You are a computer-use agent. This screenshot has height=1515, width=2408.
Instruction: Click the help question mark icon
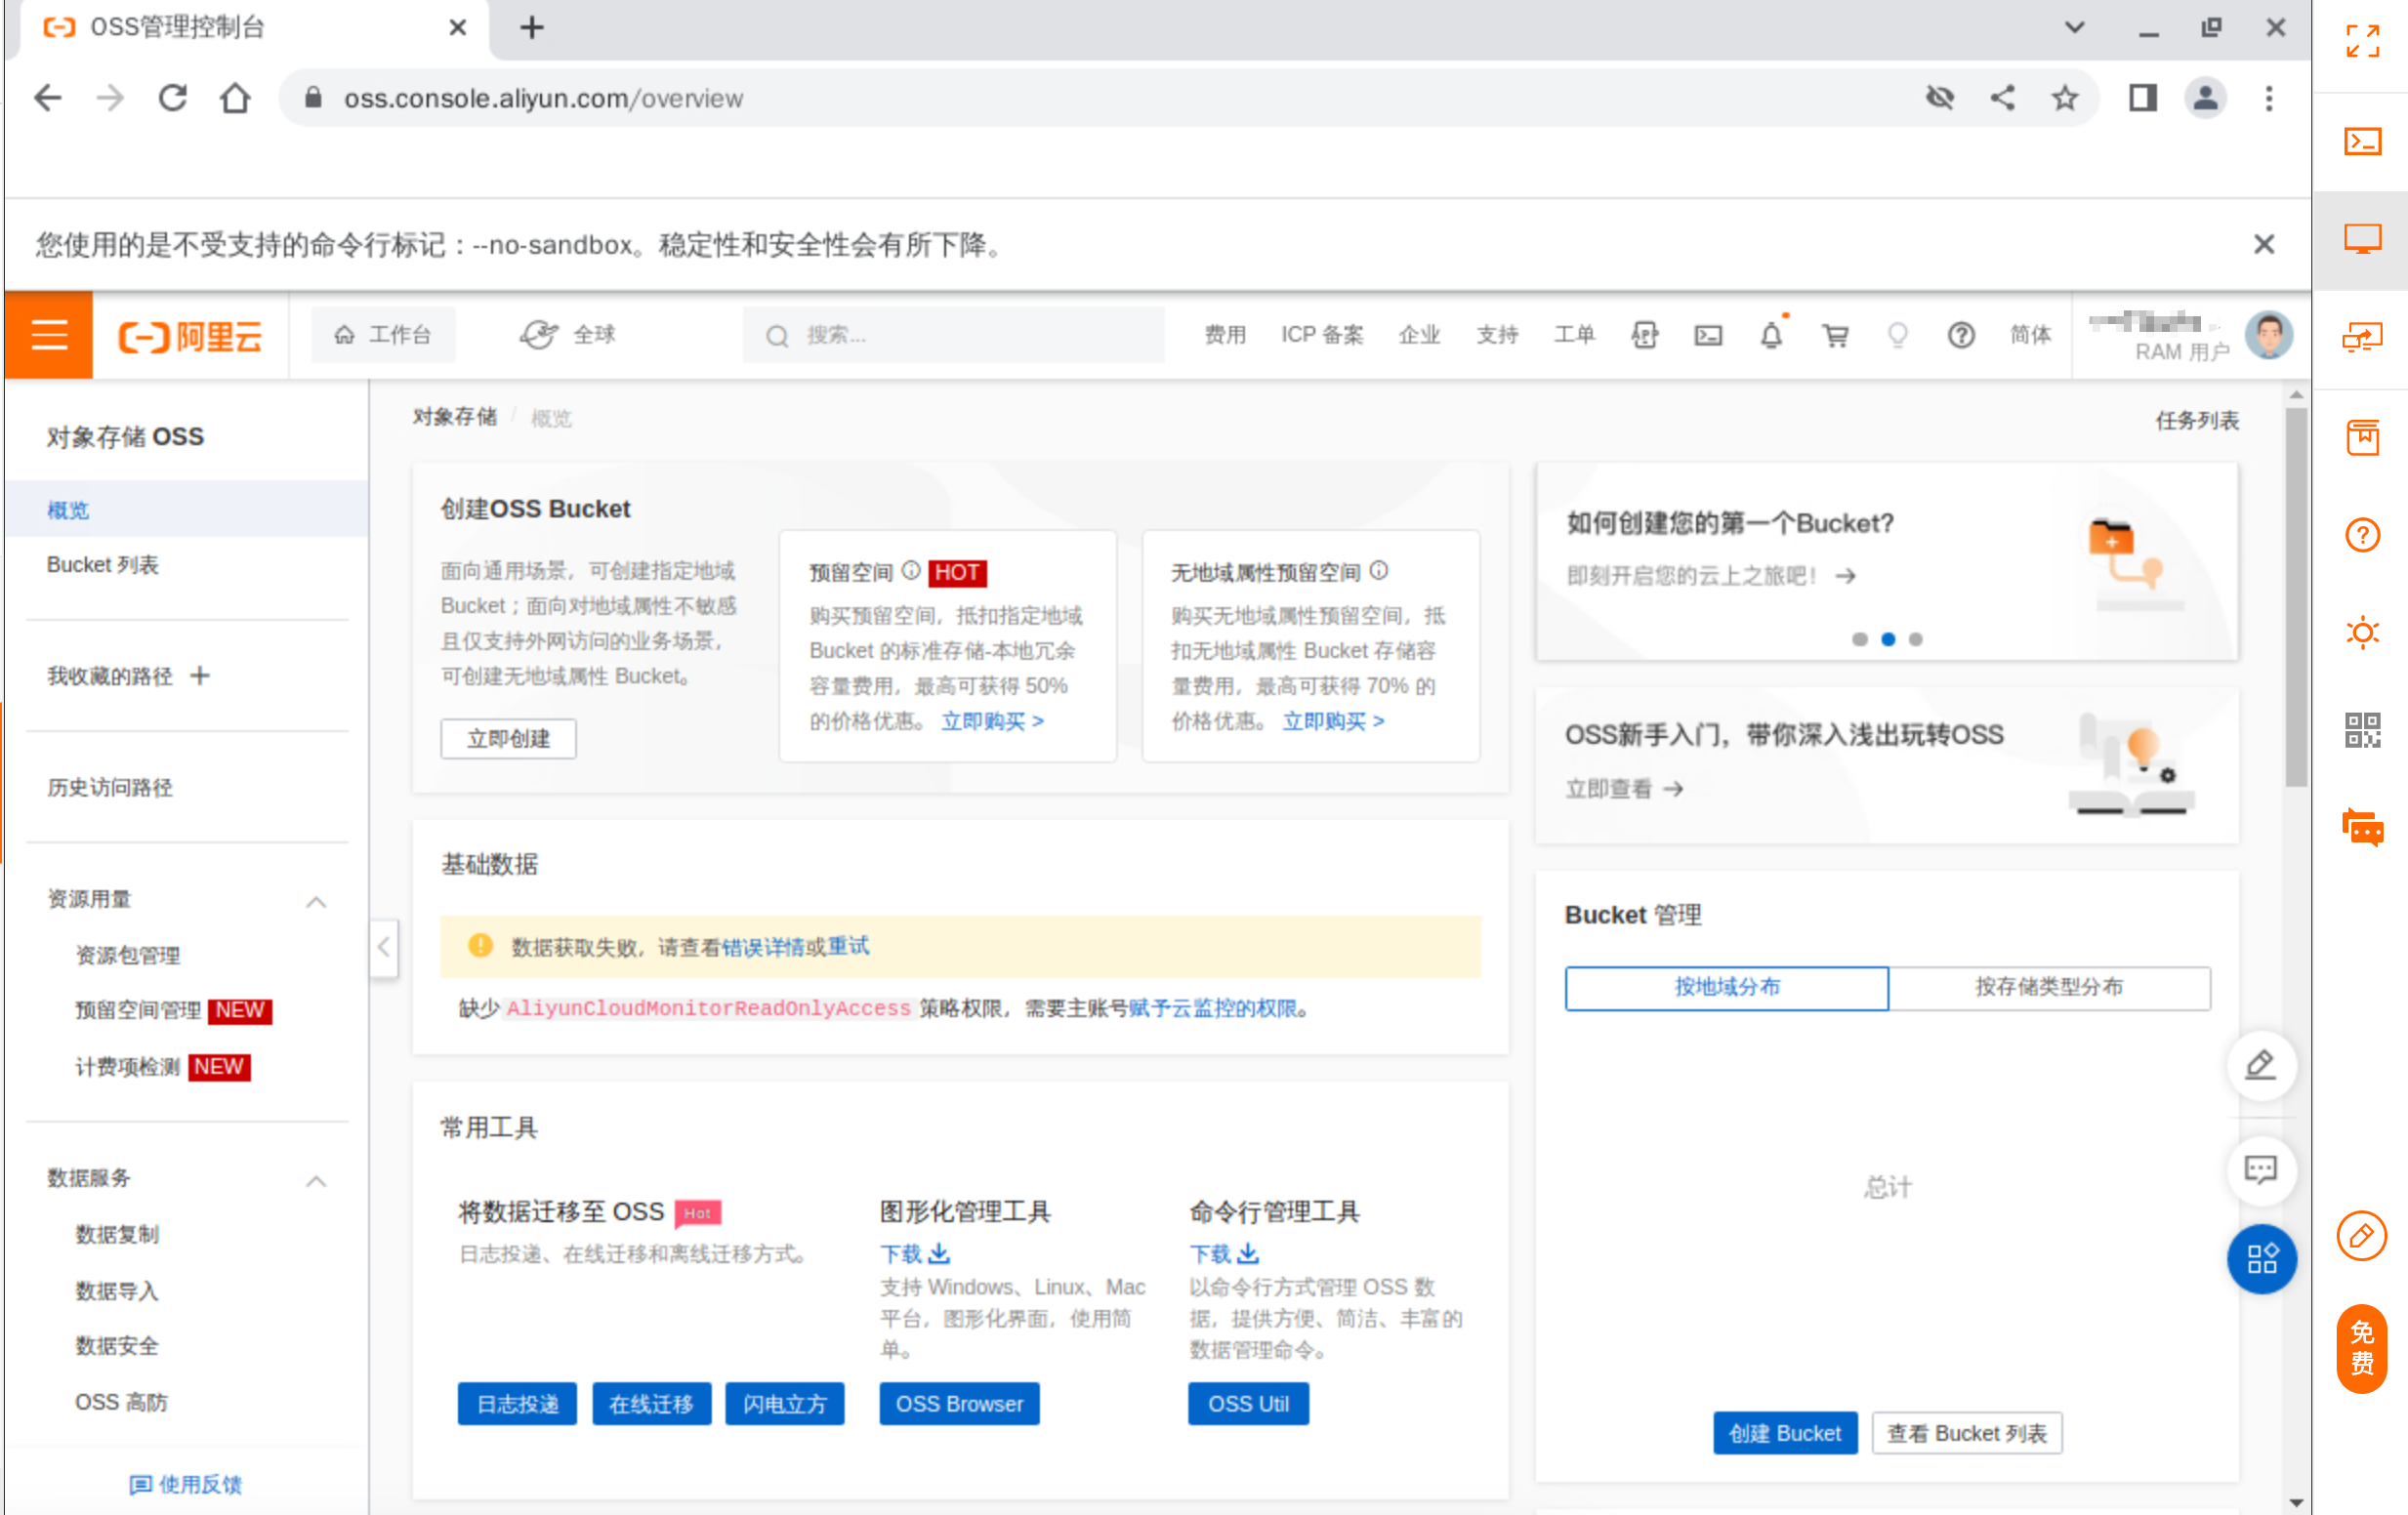pyautogui.click(x=1961, y=335)
